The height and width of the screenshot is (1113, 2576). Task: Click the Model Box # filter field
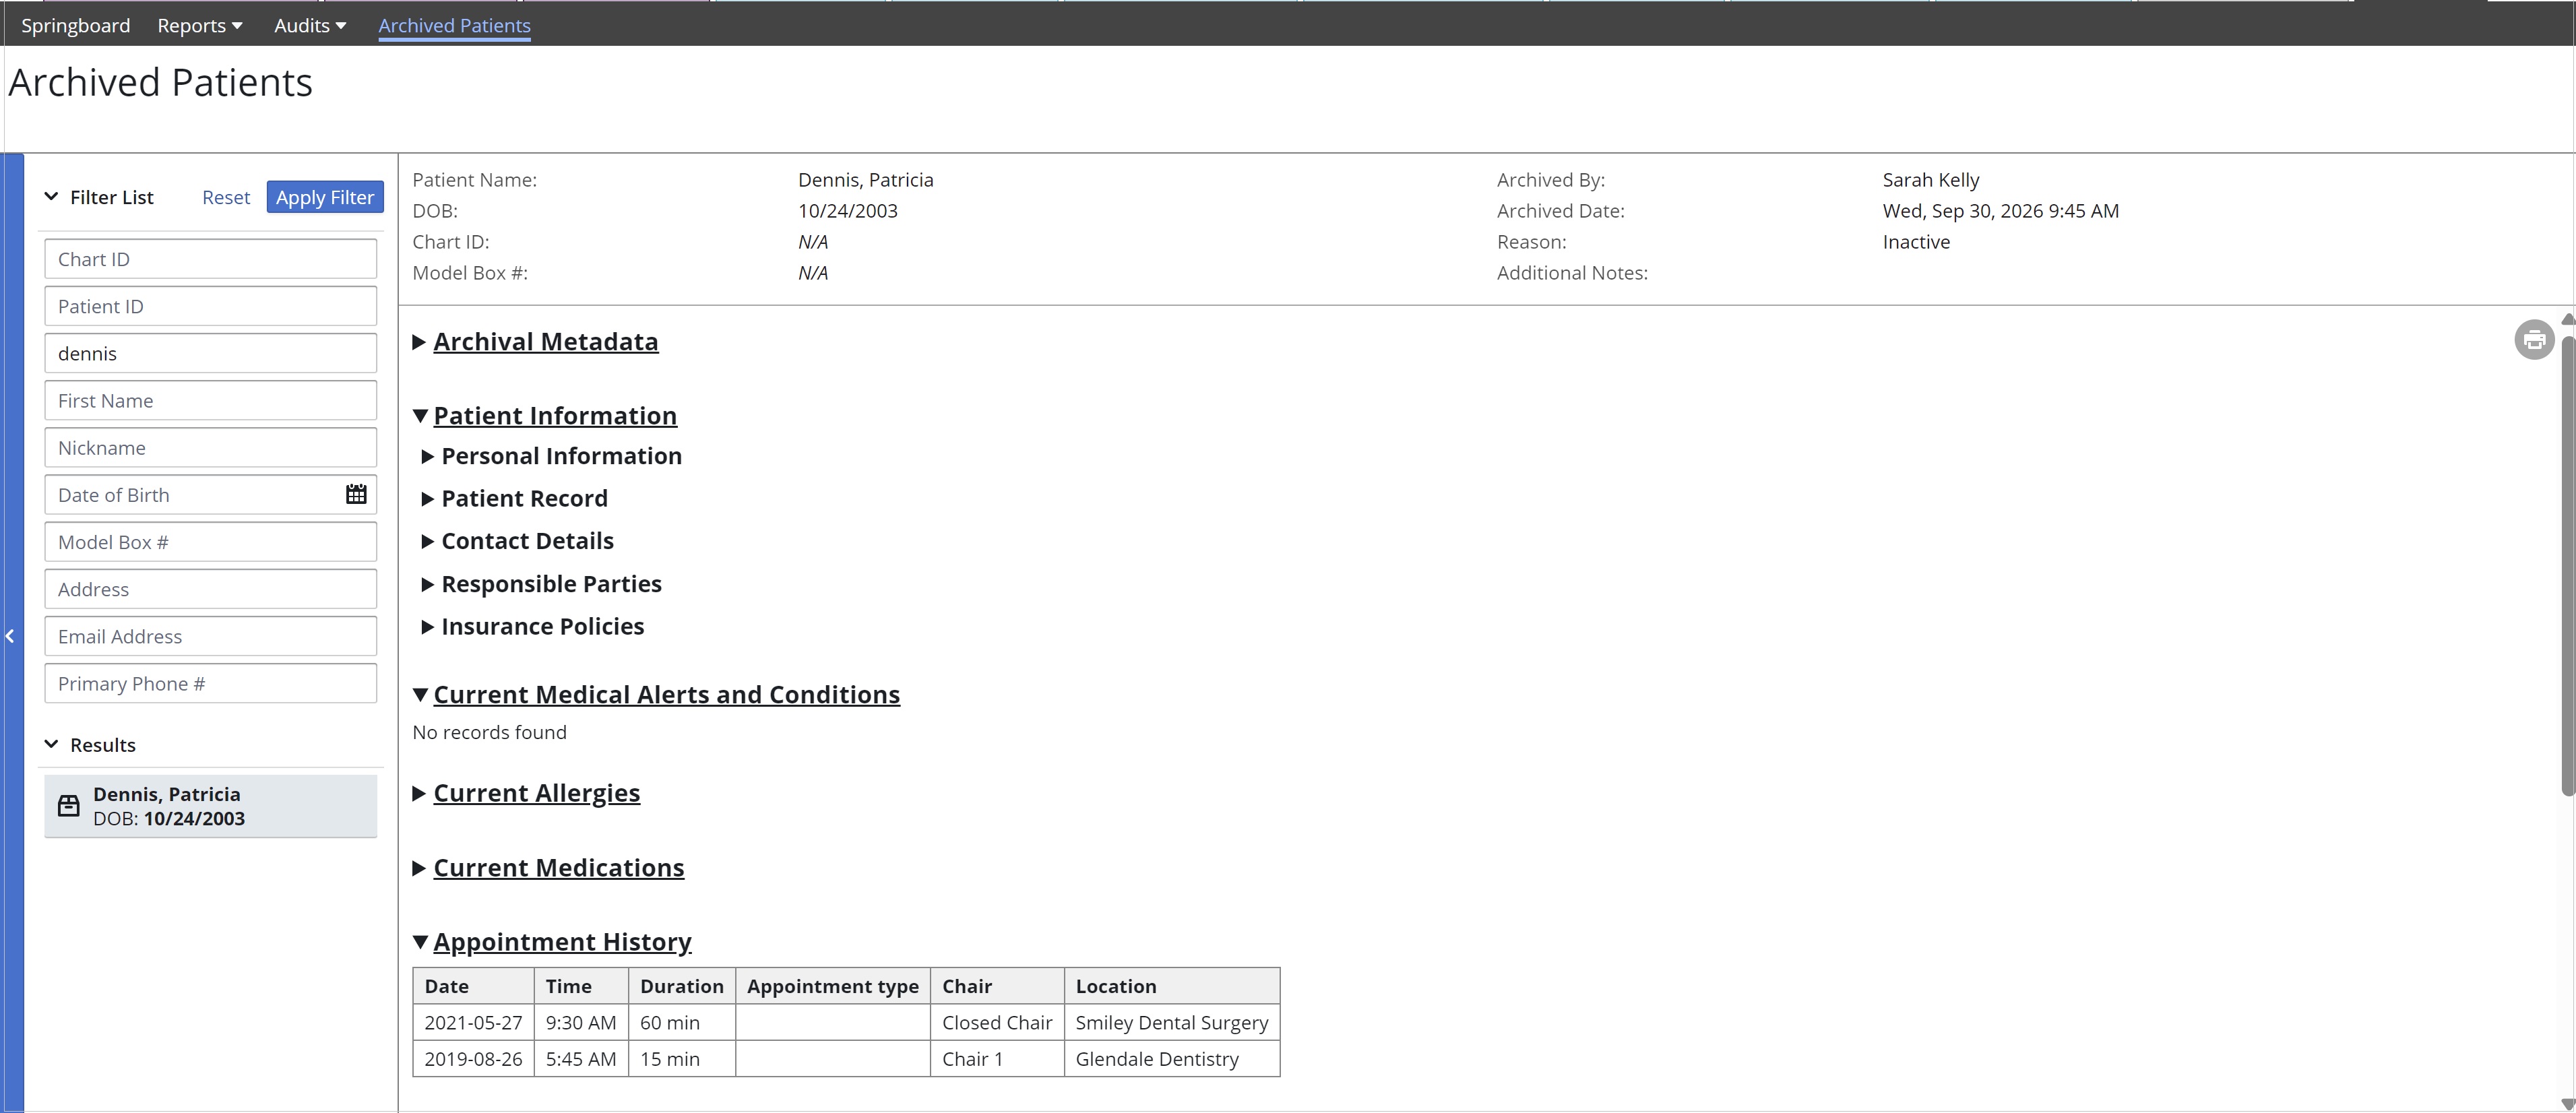point(211,542)
